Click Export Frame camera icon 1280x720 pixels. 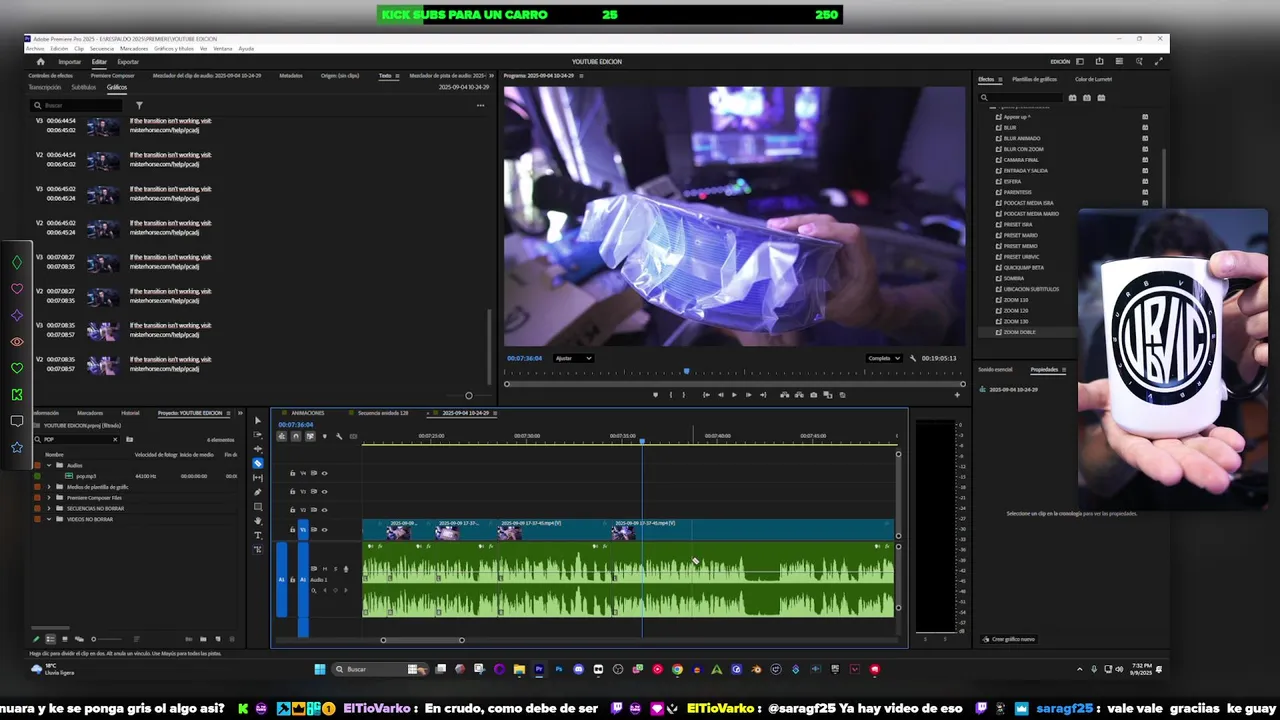(813, 395)
